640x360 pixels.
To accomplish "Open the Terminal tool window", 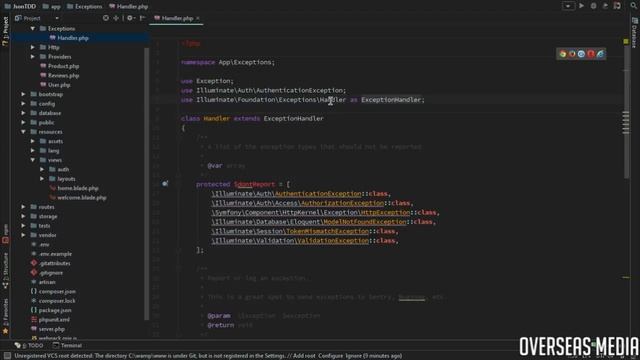I will (x=67, y=345).
